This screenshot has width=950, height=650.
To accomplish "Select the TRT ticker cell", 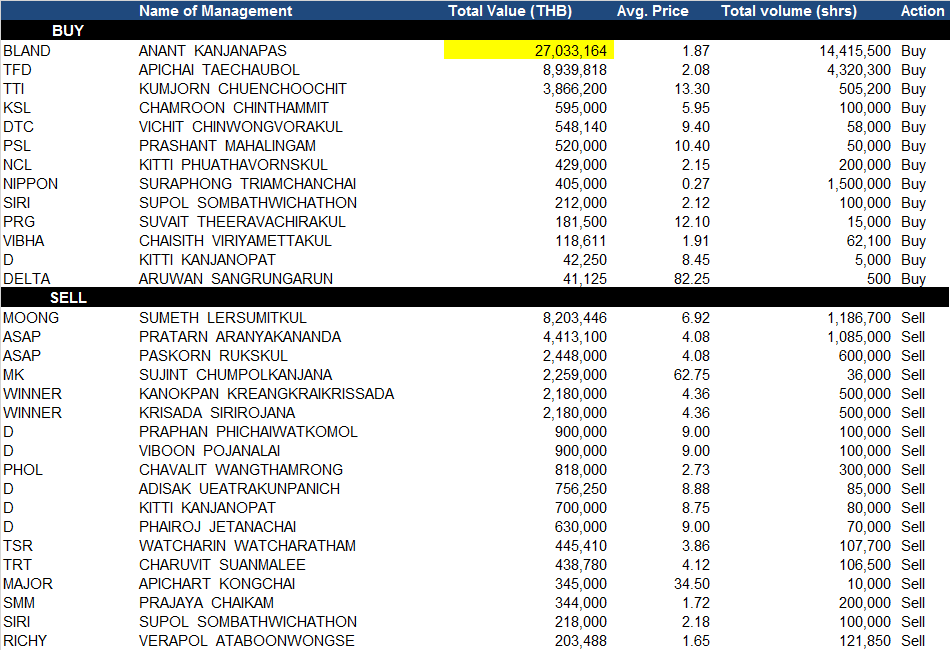I will [17, 565].
